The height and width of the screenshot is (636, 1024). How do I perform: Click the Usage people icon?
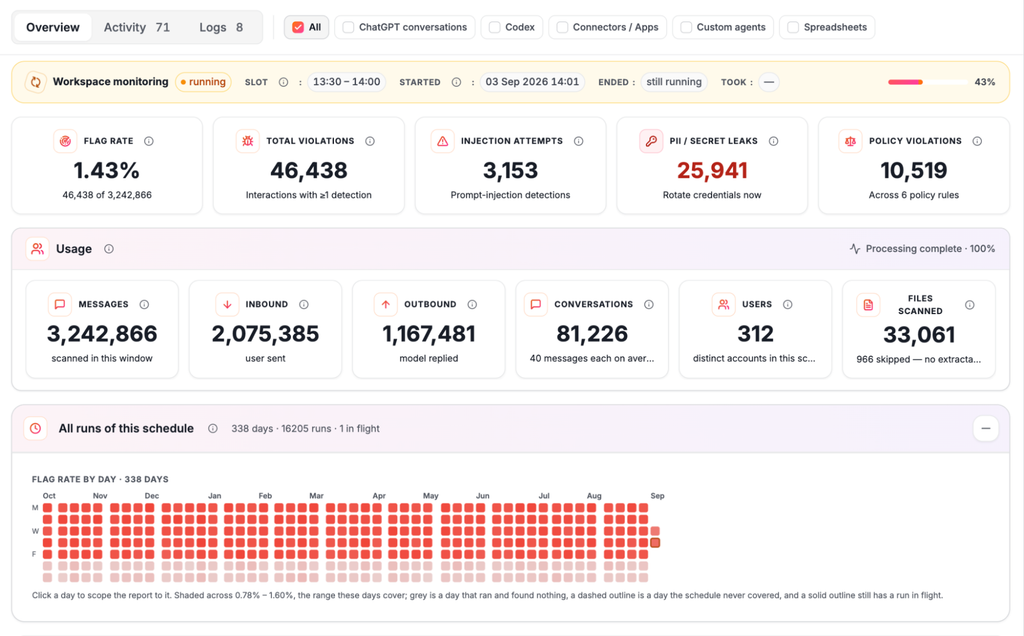point(37,249)
